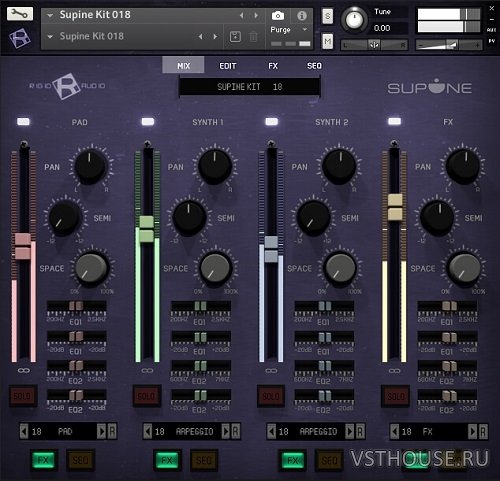Toggle the FX channel power LED

pyautogui.click(x=395, y=121)
